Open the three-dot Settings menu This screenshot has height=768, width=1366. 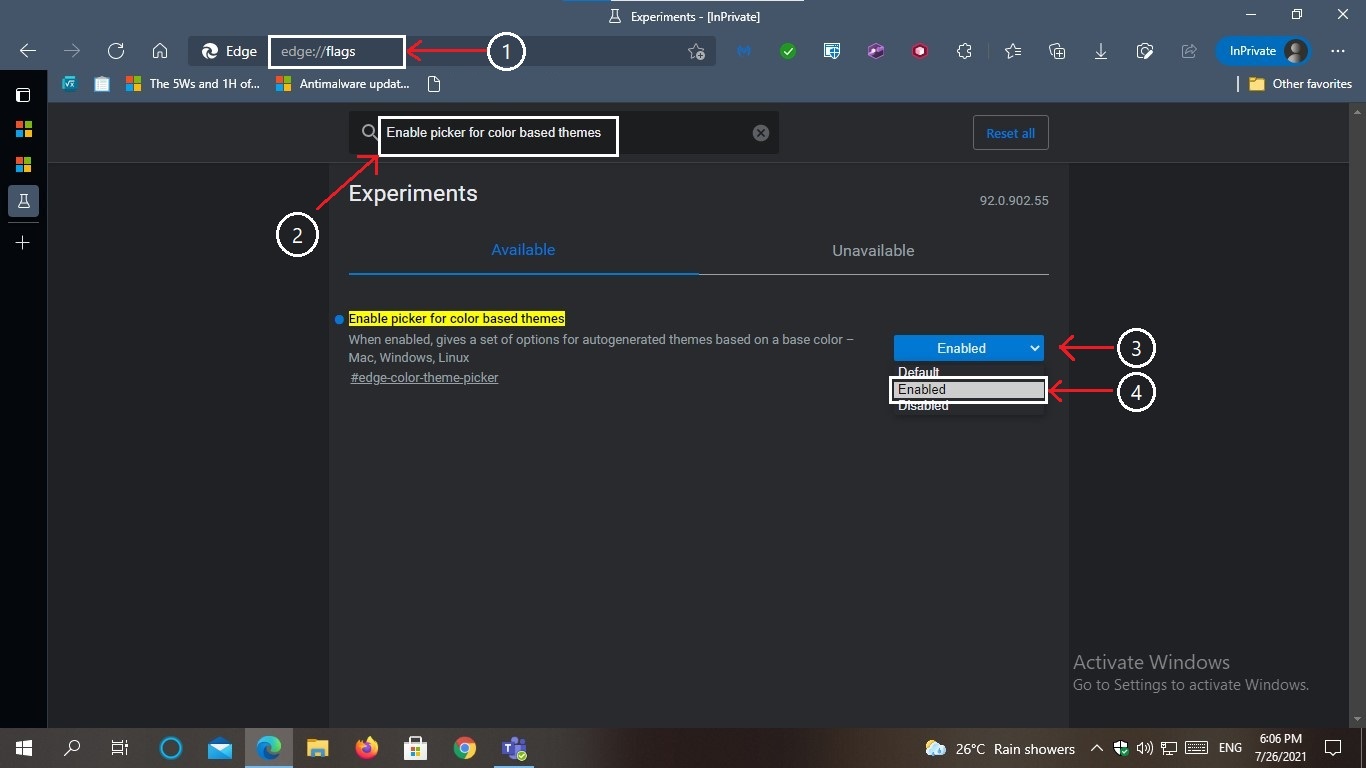[x=1337, y=51]
